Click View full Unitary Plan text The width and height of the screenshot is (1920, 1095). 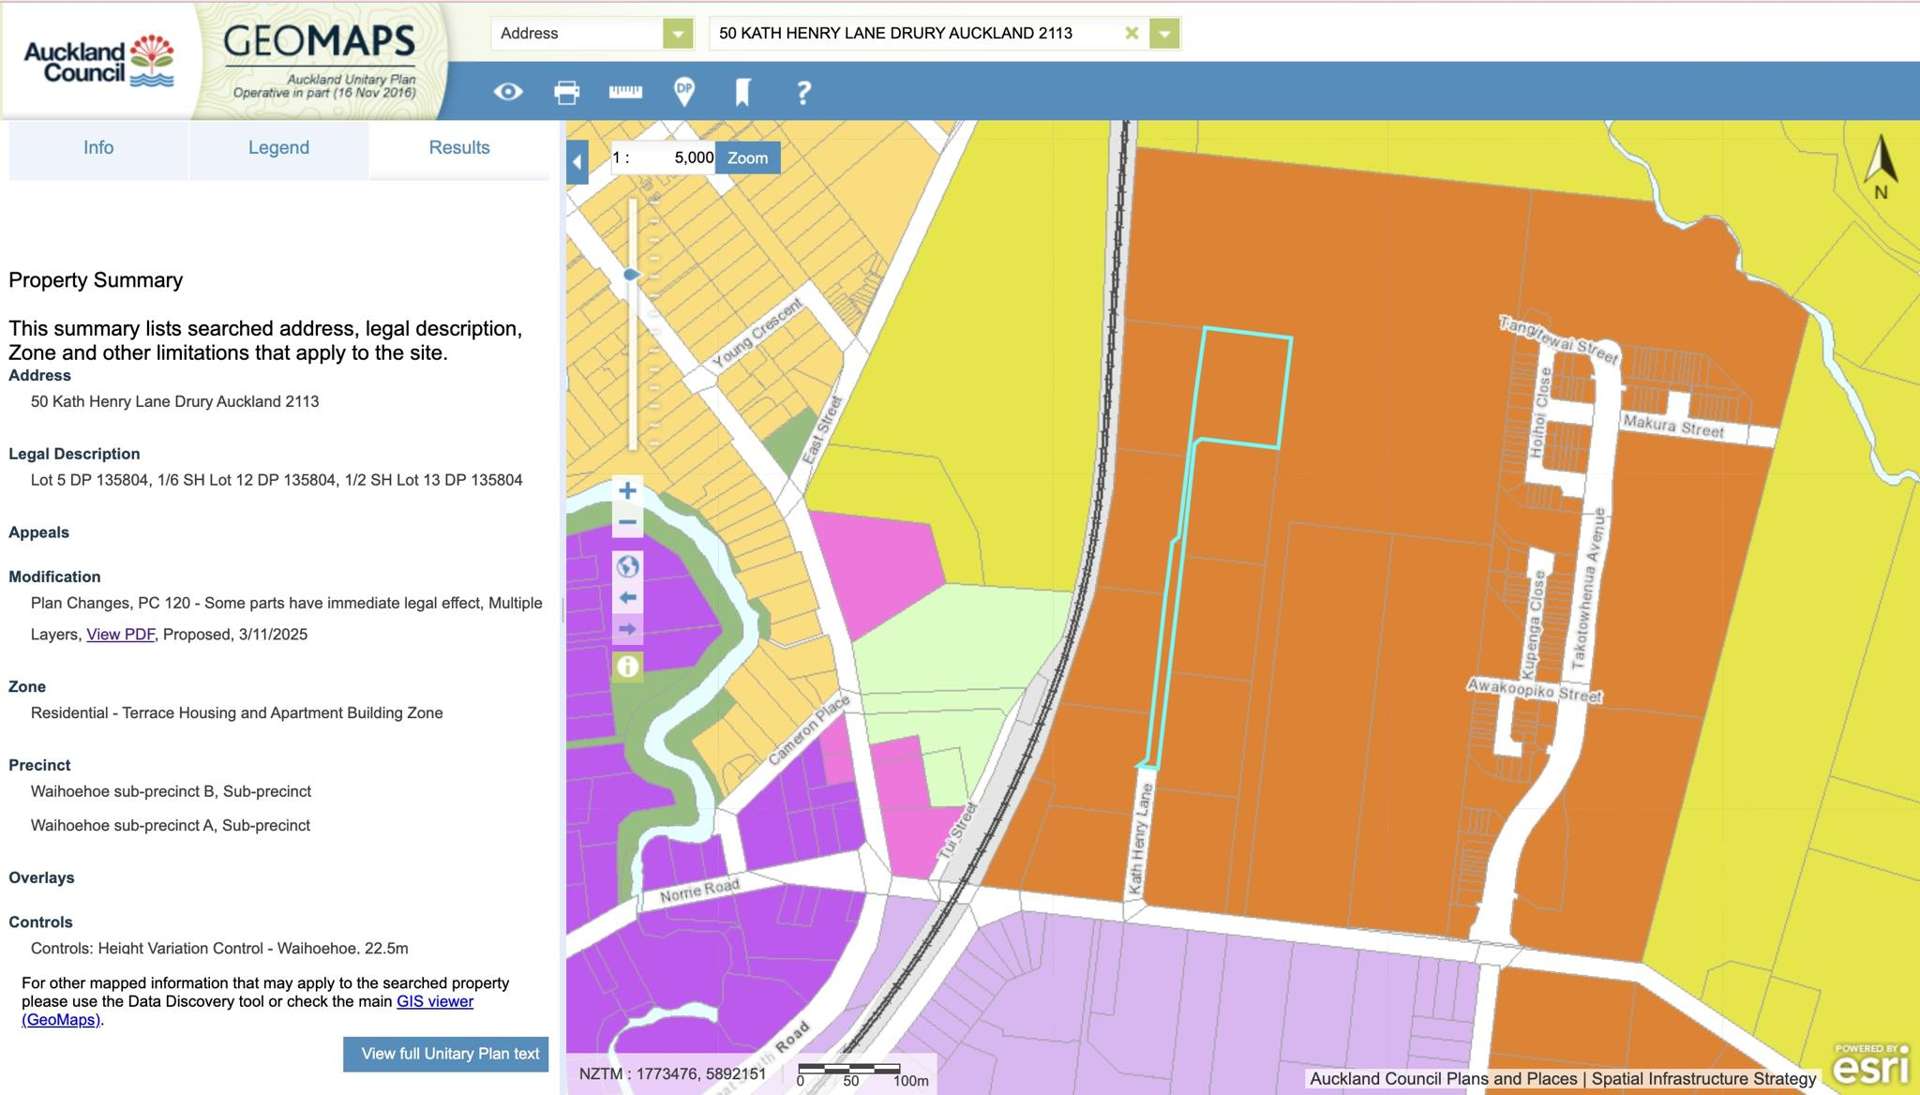tap(446, 1054)
